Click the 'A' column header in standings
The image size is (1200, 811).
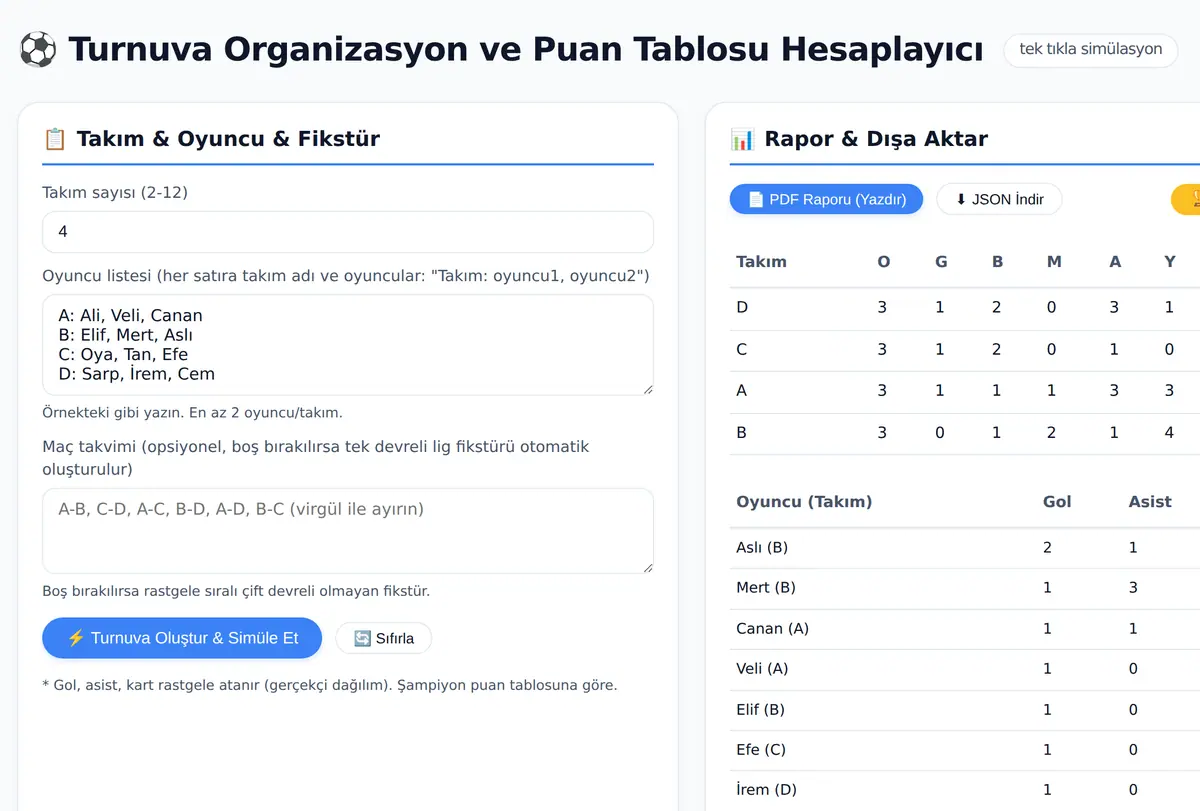[1115, 262]
